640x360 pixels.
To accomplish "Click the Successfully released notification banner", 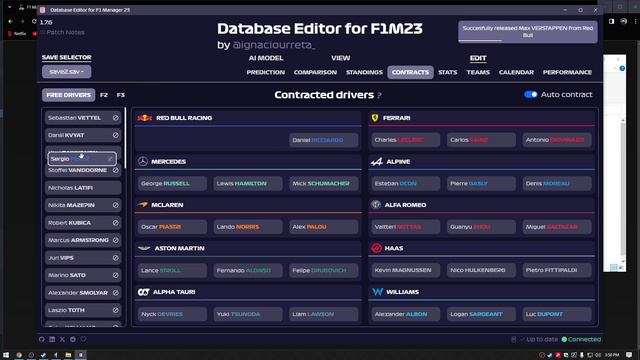I will (528, 32).
